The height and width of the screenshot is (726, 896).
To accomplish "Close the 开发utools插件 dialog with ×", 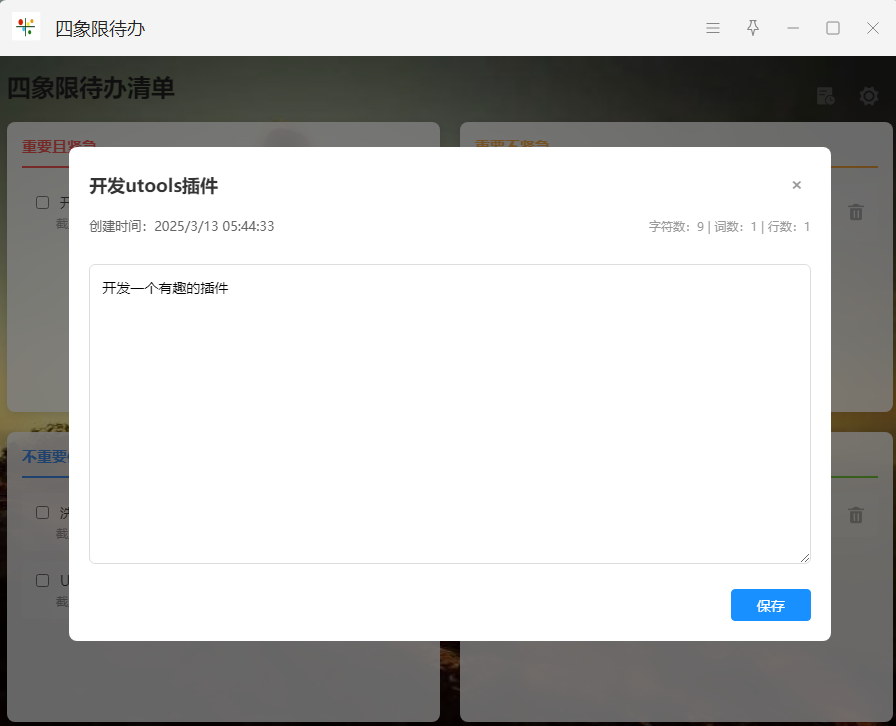I will pyautogui.click(x=797, y=185).
